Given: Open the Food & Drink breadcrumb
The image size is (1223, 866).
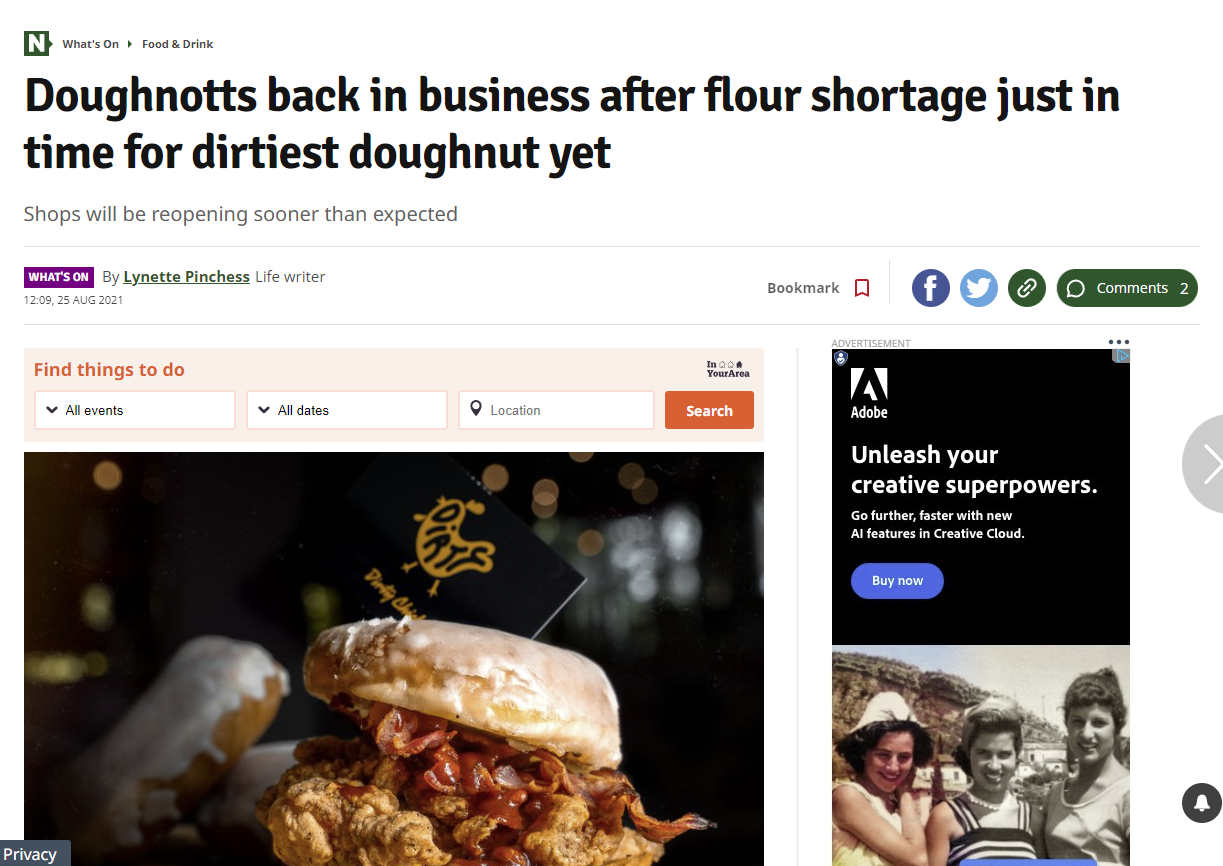Looking at the screenshot, I should [x=177, y=44].
